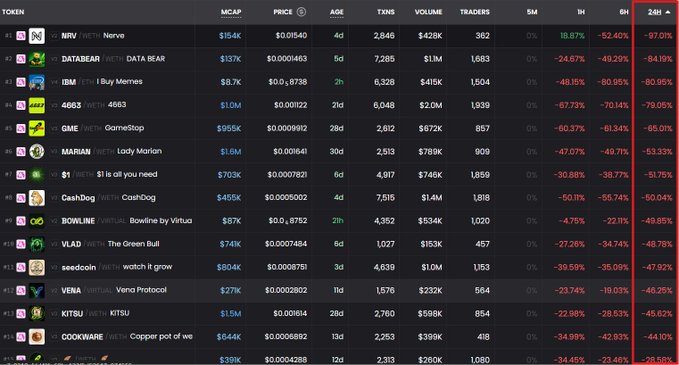
Task: Click the pink chain badge on GME row
Action: tap(21, 129)
